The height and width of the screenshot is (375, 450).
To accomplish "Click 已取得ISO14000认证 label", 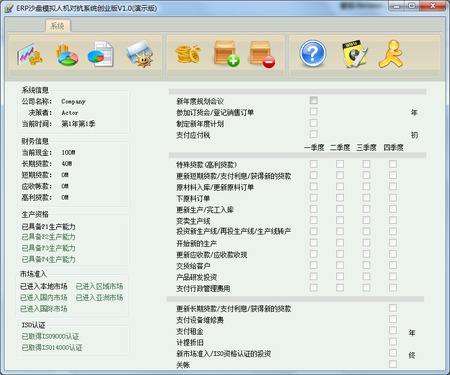I will point(52,348).
